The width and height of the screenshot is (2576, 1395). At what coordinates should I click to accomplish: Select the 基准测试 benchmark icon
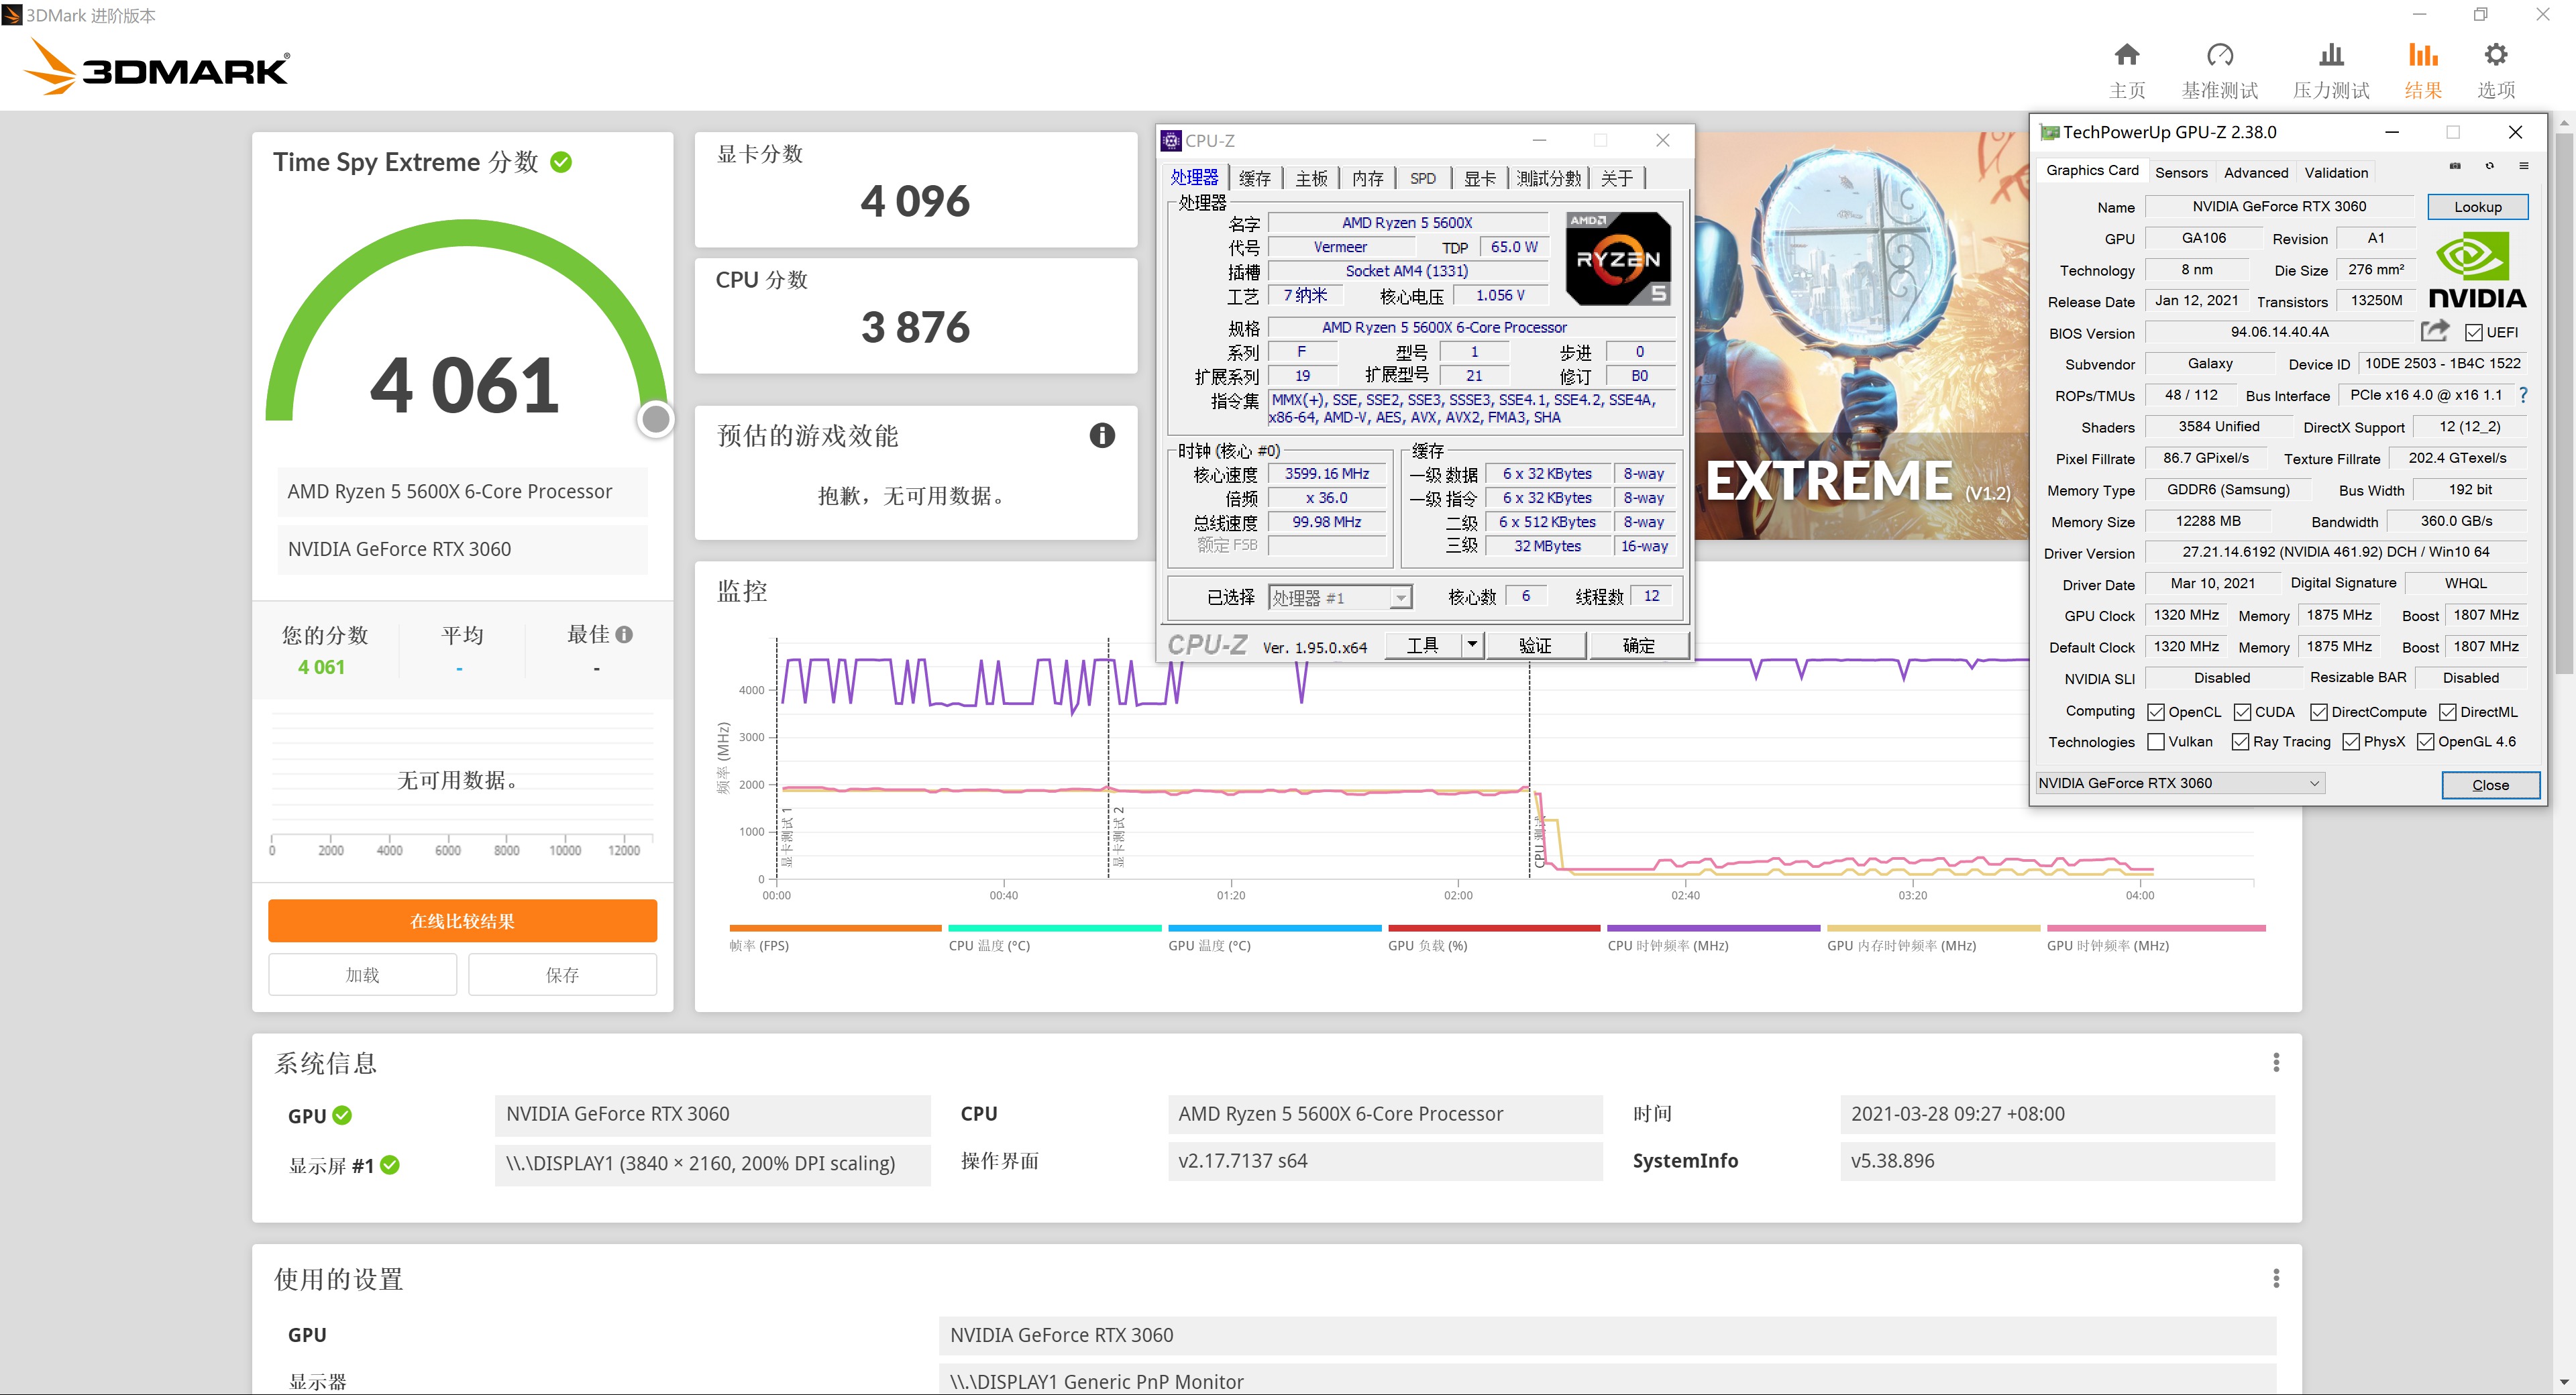point(2220,57)
